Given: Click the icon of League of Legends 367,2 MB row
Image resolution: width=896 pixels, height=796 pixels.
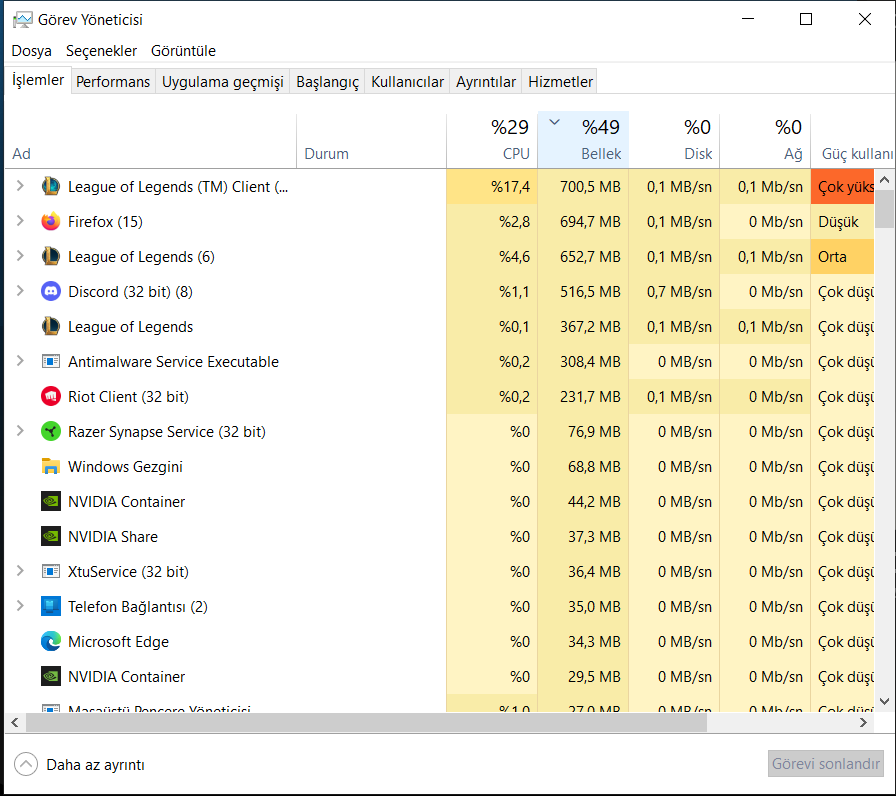Looking at the screenshot, I should (51, 326).
